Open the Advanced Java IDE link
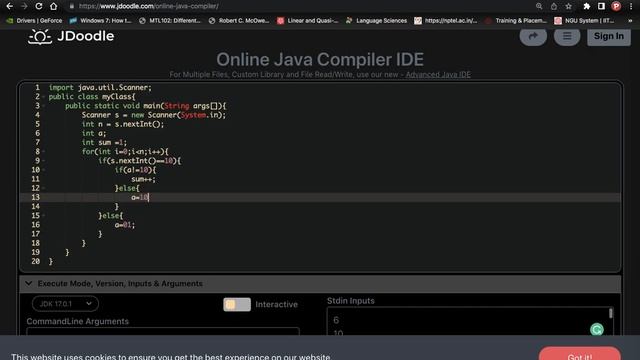Viewport: 640px width, 360px height. pos(438,75)
